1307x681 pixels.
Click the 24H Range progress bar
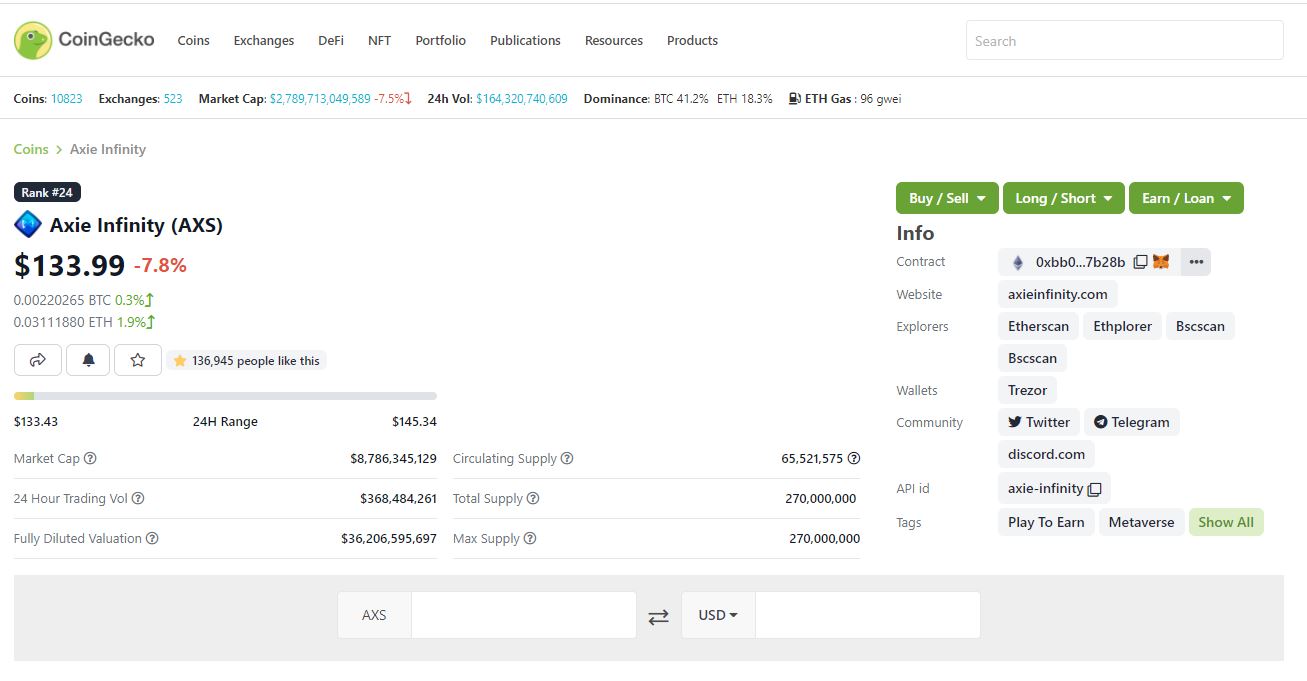pyautogui.click(x=225, y=396)
